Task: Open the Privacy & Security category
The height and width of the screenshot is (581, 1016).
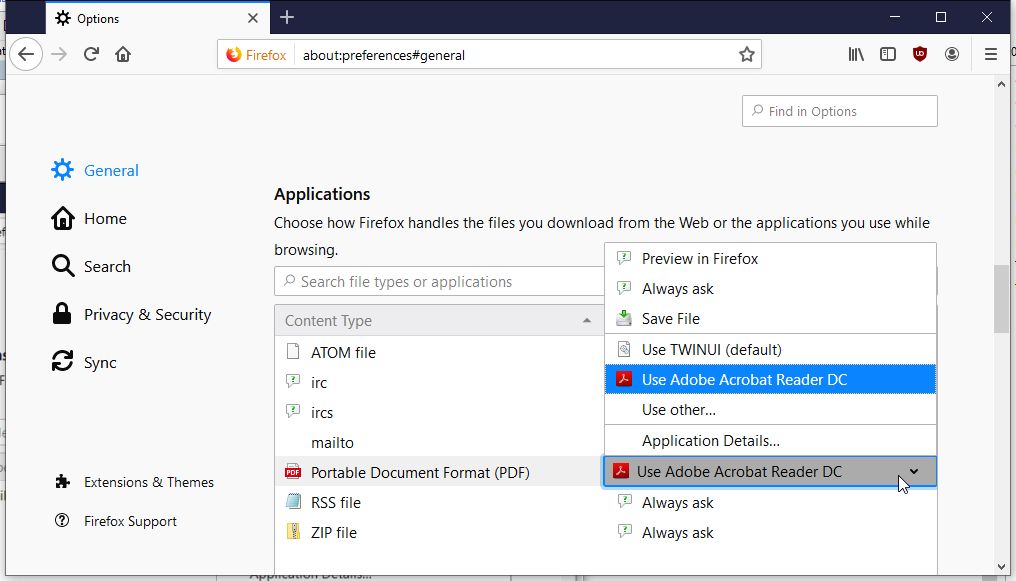Action: tap(132, 314)
